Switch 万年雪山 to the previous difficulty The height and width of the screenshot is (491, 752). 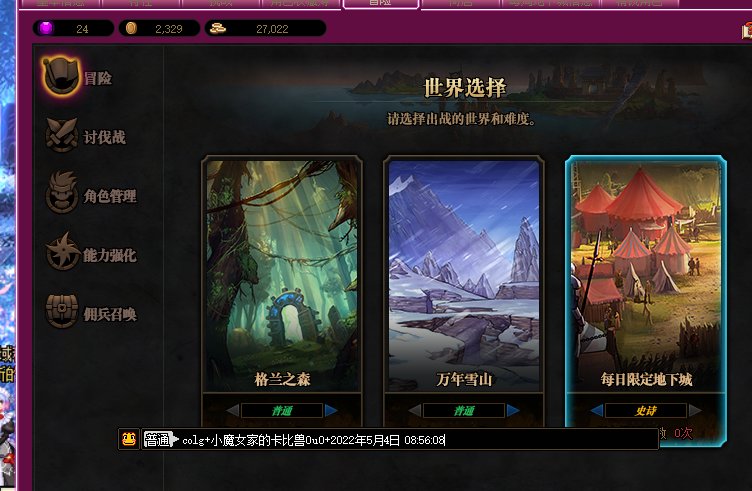tap(415, 410)
